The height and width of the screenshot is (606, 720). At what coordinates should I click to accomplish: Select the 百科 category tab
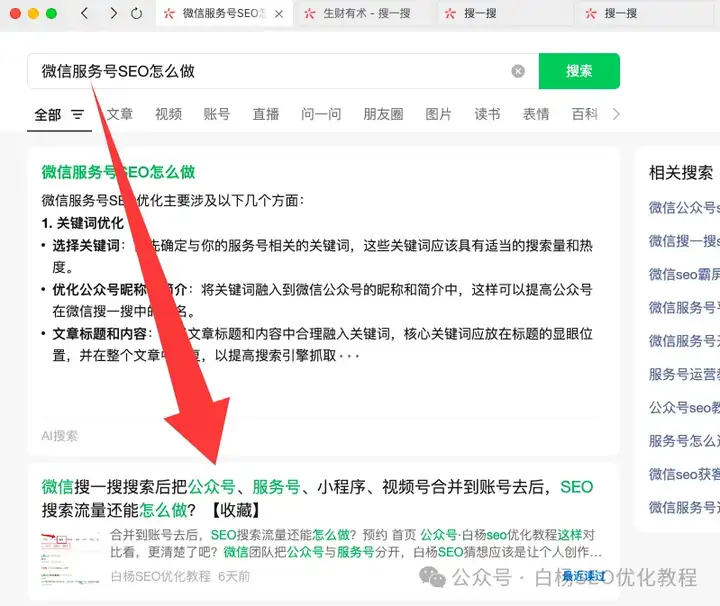point(585,114)
